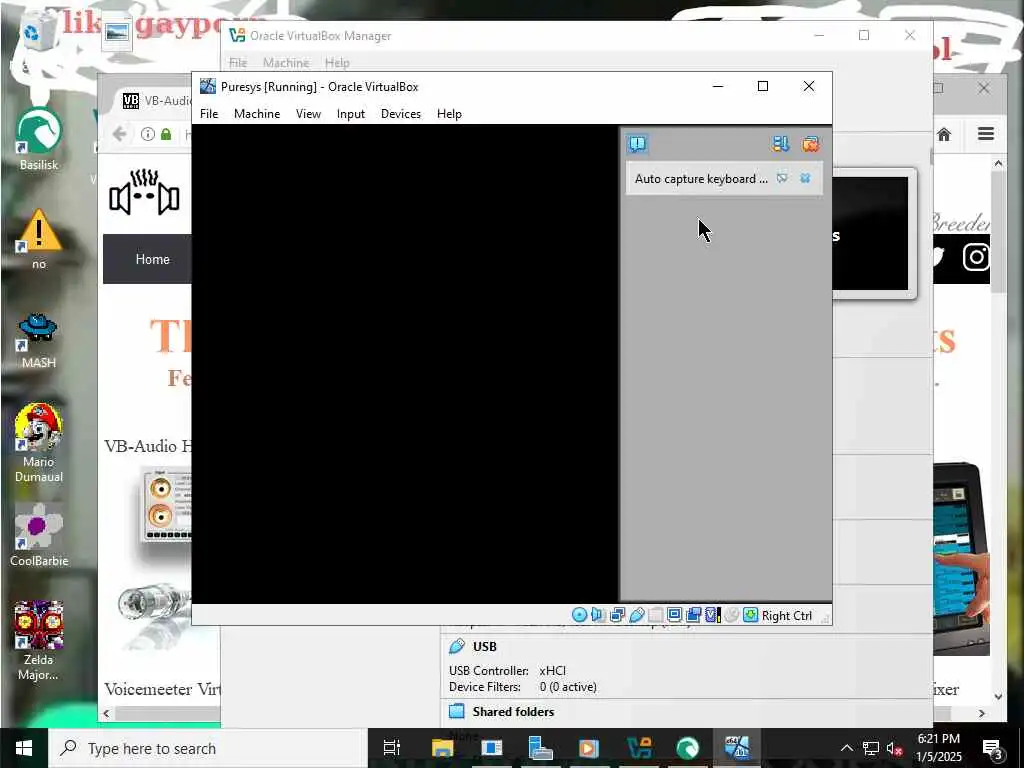Click the running VM taskbar icon
This screenshot has height=768, width=1024.
[x=737, y=748]
